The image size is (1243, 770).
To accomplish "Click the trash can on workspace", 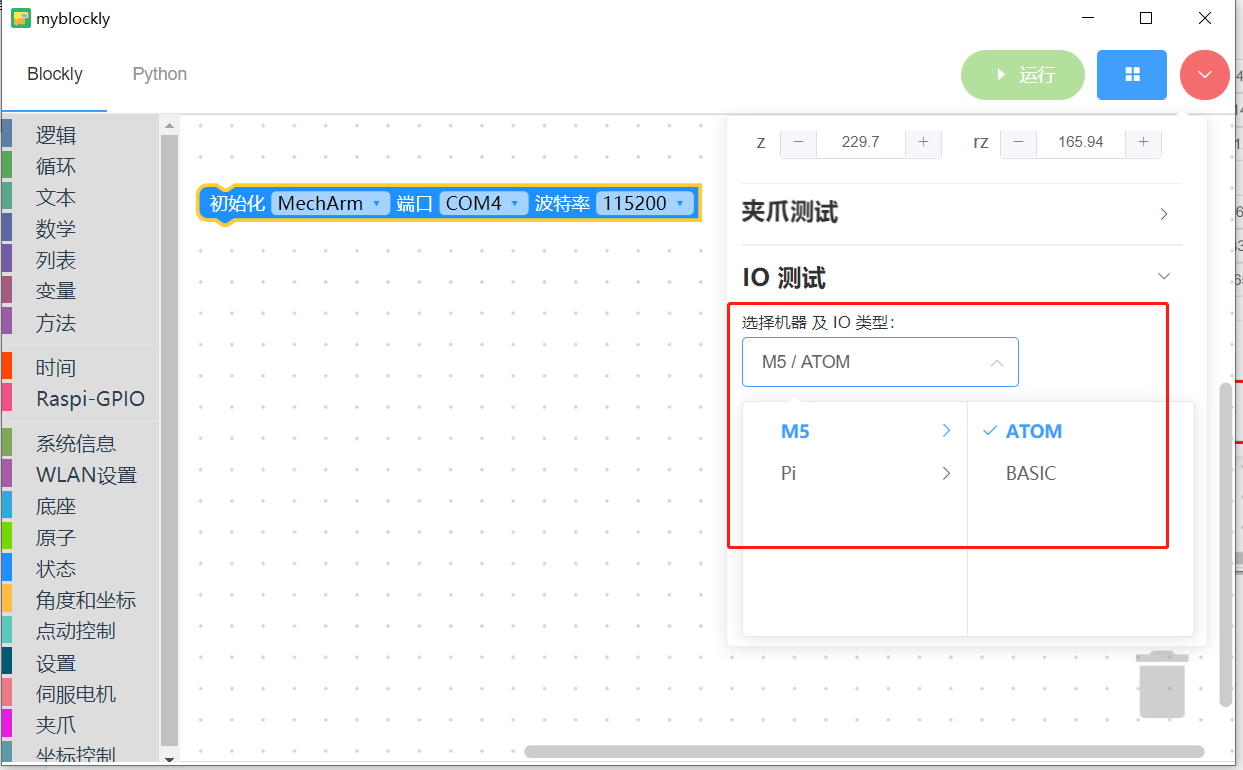I will point(1162,684).
